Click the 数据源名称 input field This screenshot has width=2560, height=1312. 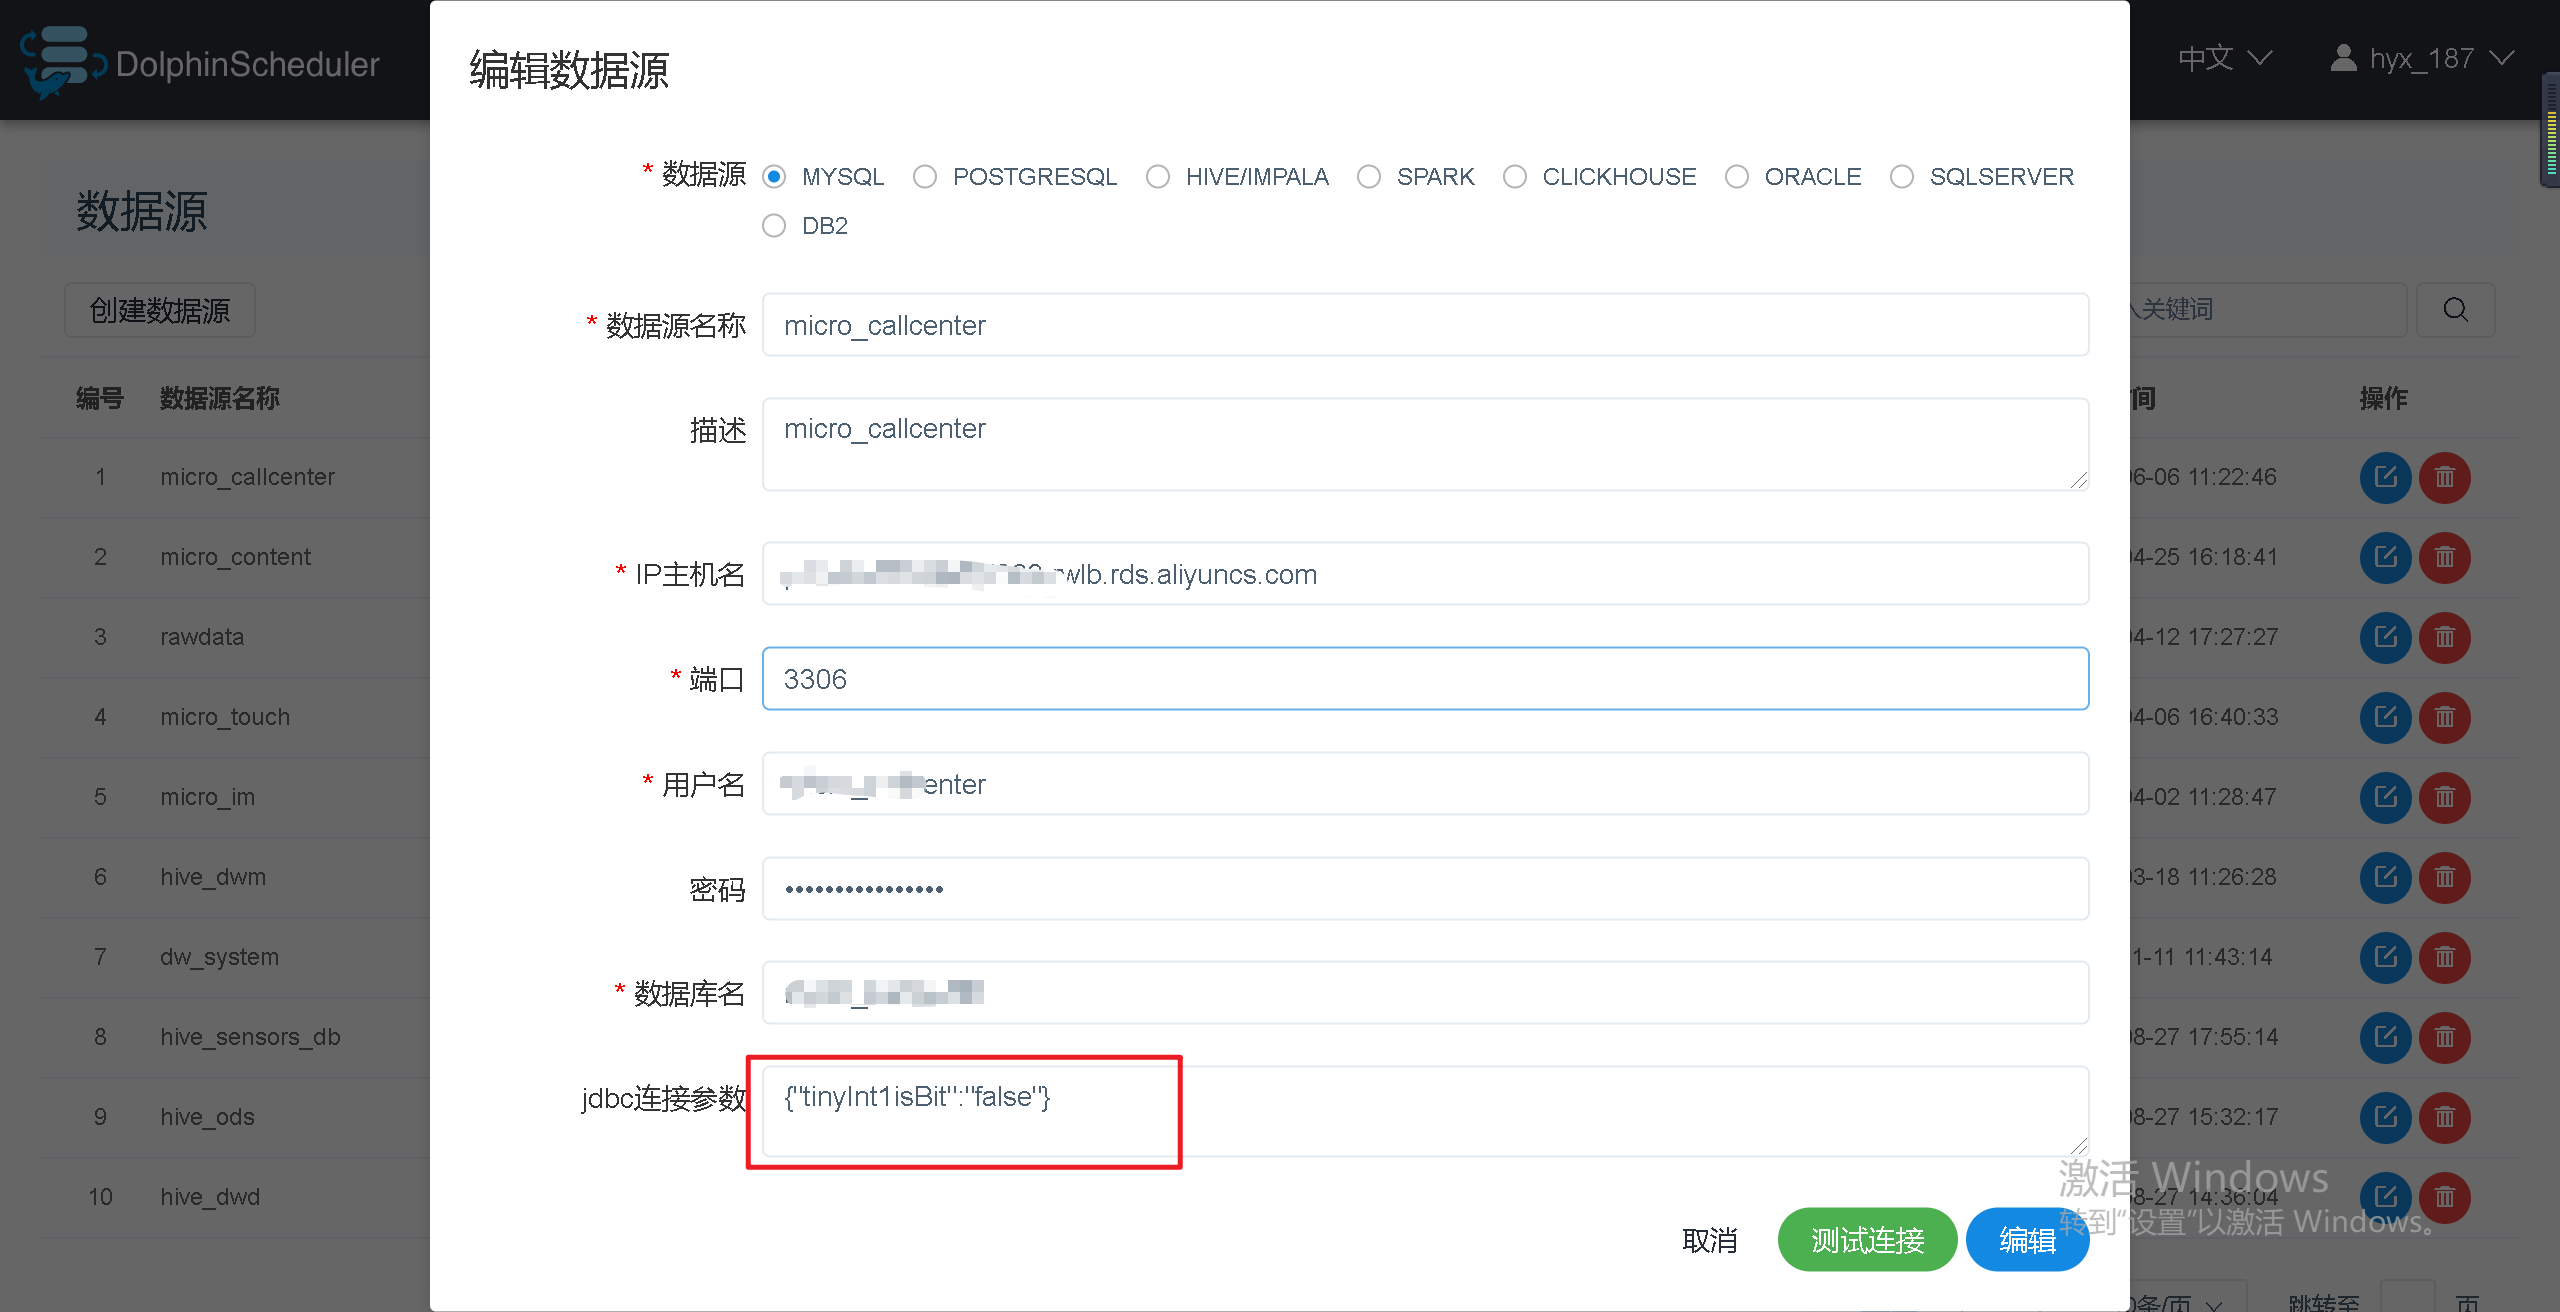[1425, 325]
